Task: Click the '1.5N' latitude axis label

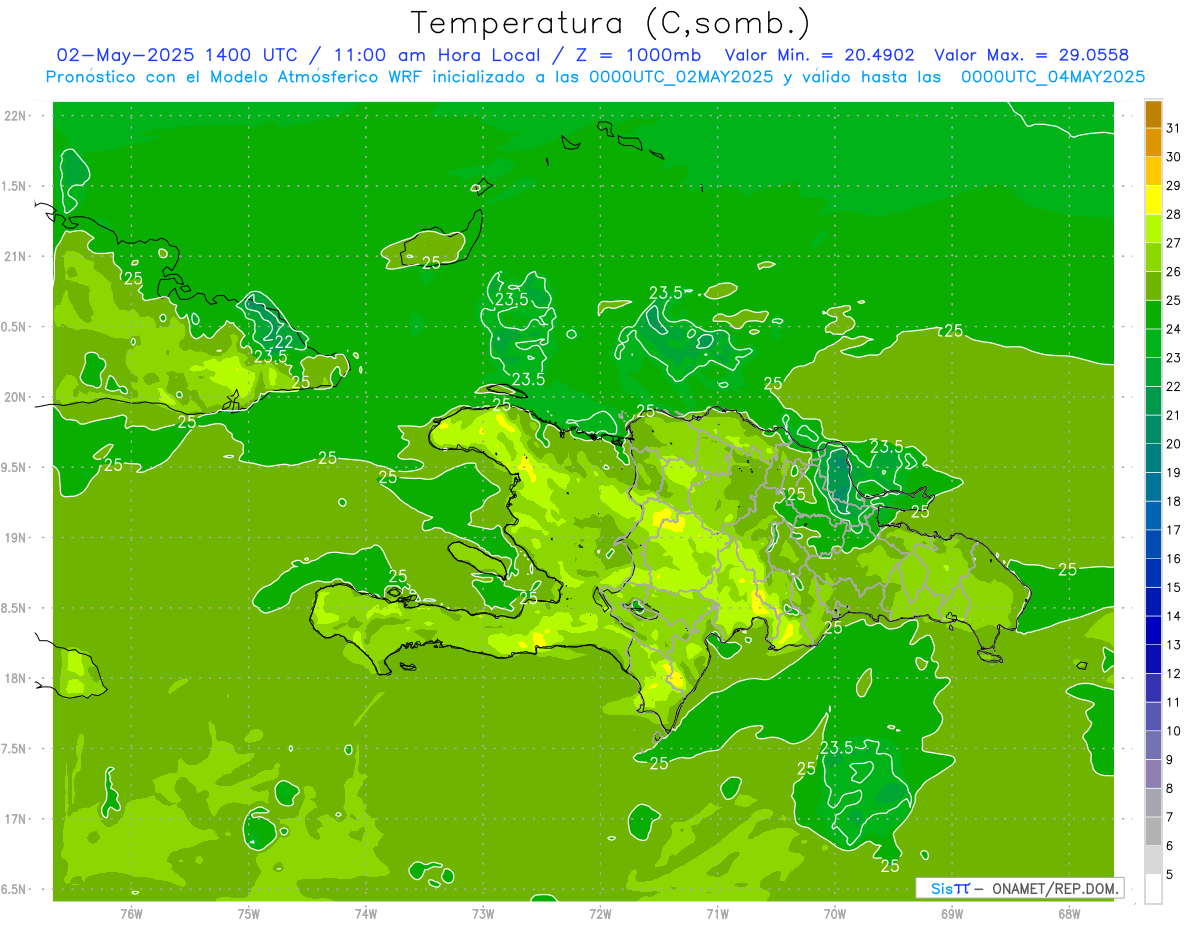Action: 15,186
